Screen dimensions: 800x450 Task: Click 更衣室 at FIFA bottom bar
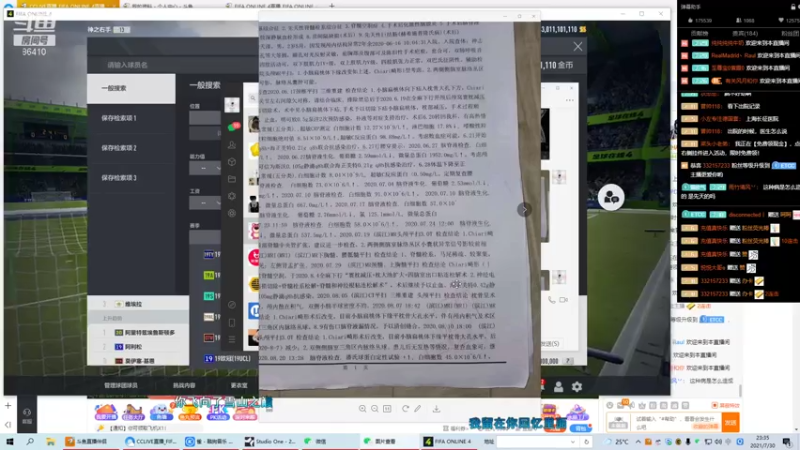(x=239, y=386)
